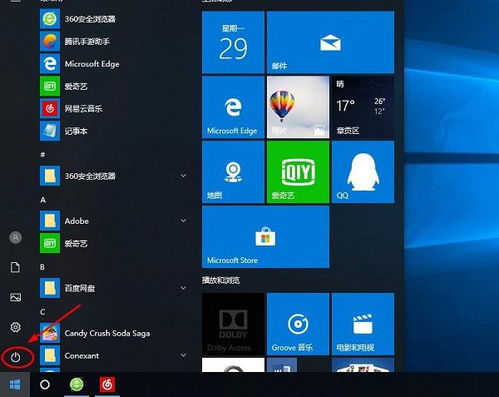Click the B section letter header
This screenshot has width=499, height=397.
[42, 267]
